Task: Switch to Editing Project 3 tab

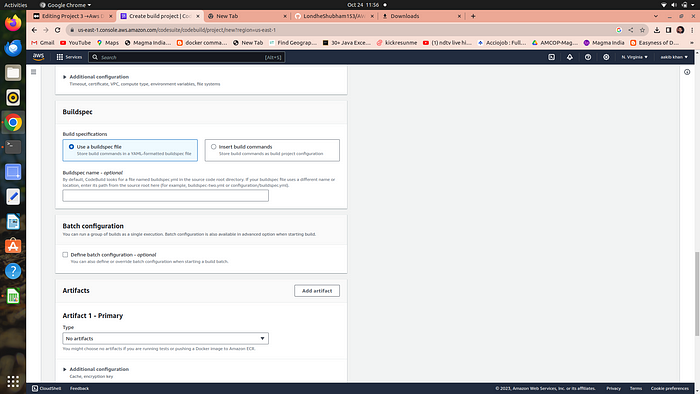Action: (x=72, y=16)
